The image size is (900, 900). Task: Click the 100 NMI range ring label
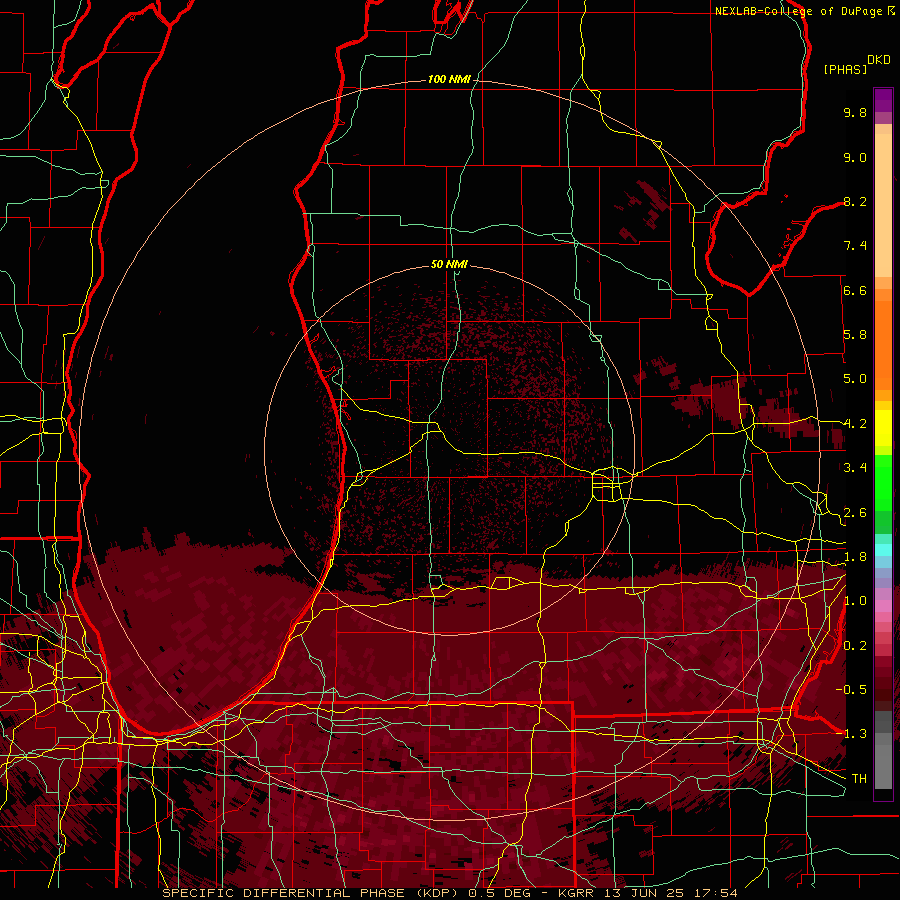449,79
